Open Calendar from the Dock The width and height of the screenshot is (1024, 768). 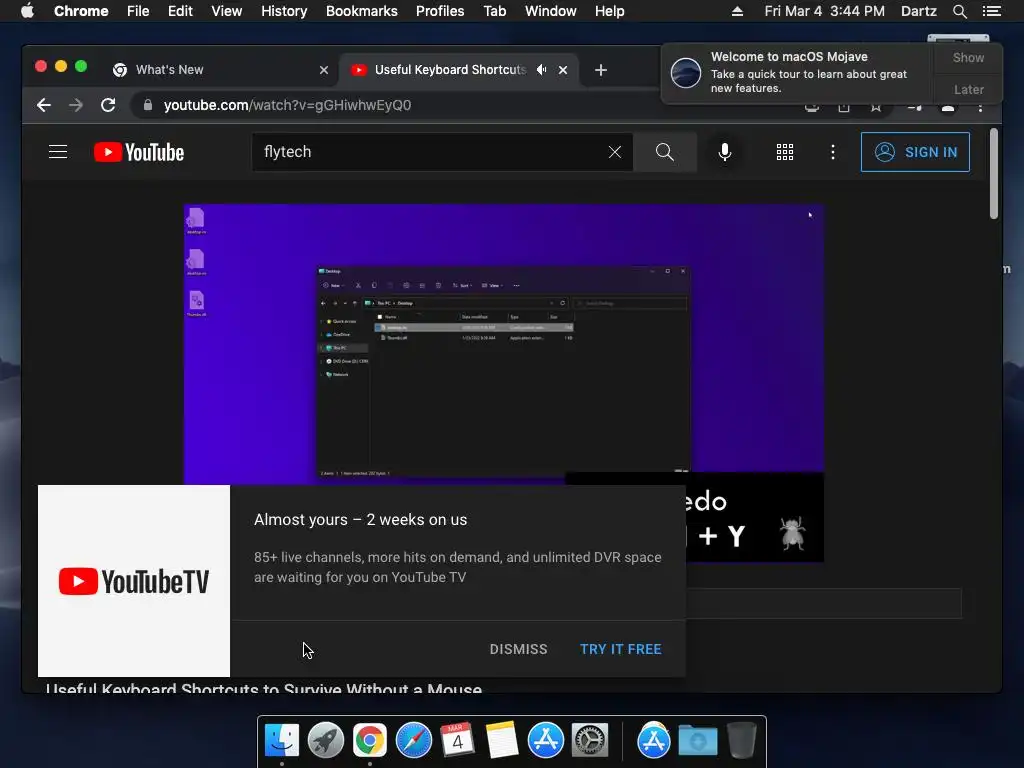[x=457, y=741]
